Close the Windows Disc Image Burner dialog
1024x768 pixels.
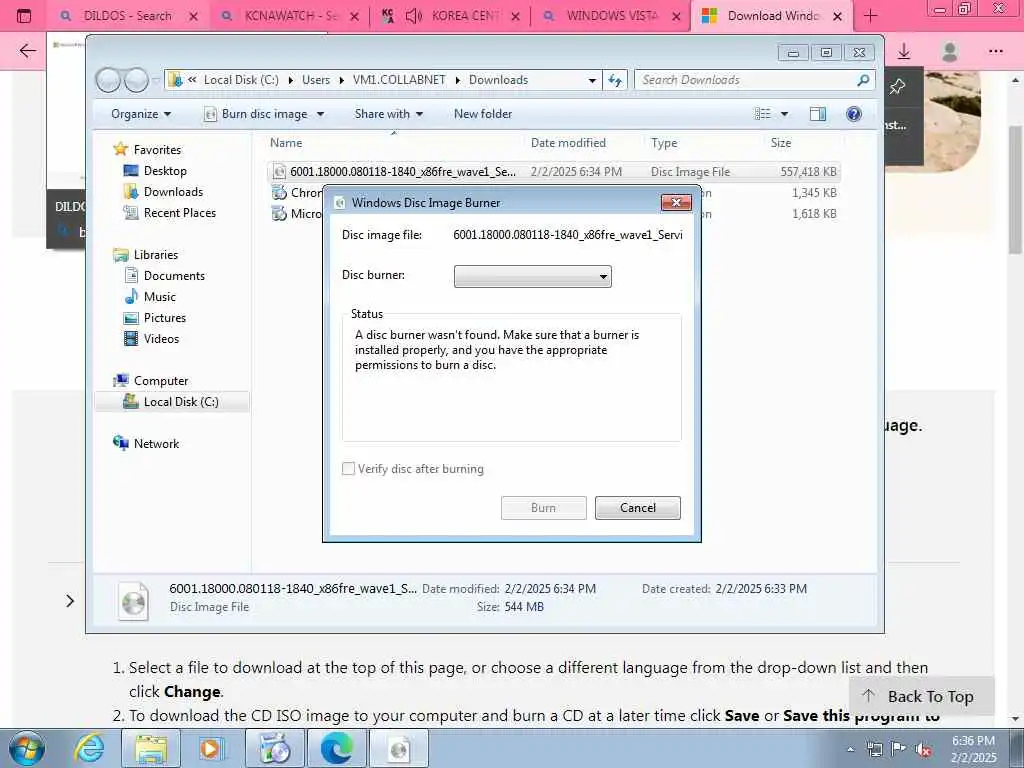tap(677, 202)
